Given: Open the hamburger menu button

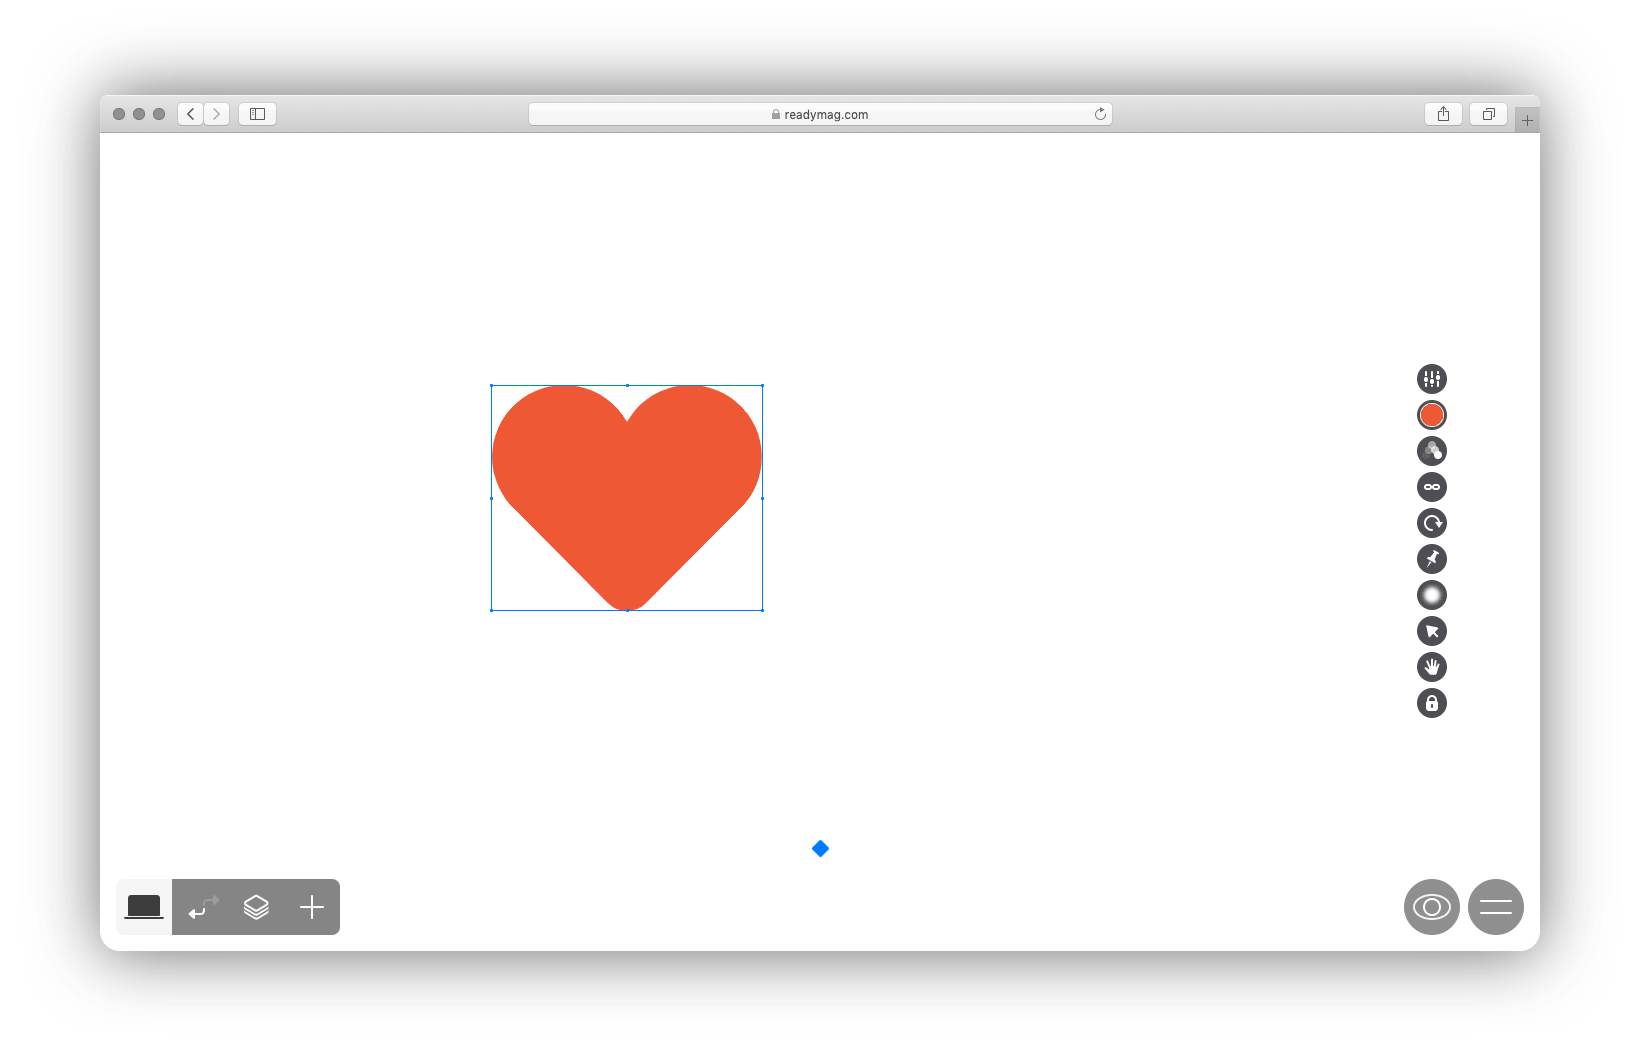Looking at the screenshot, I should click(1496, 907).
